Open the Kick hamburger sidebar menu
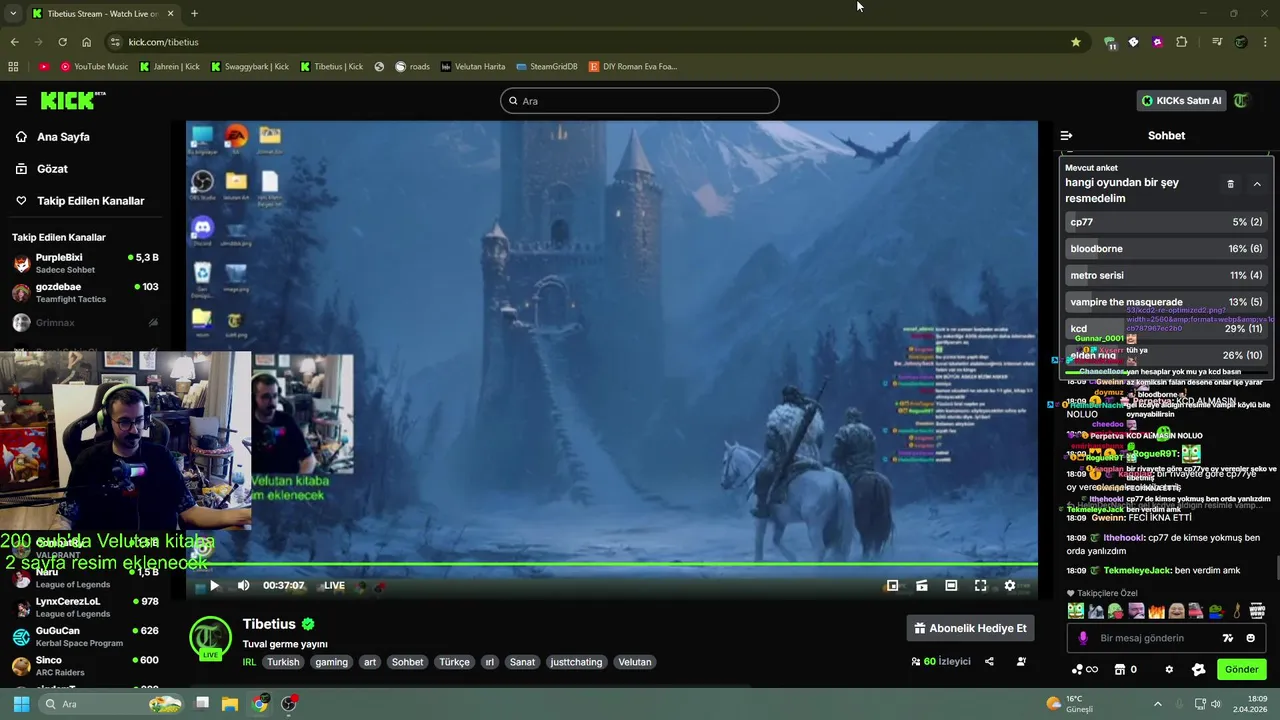 tap(21, 101)
